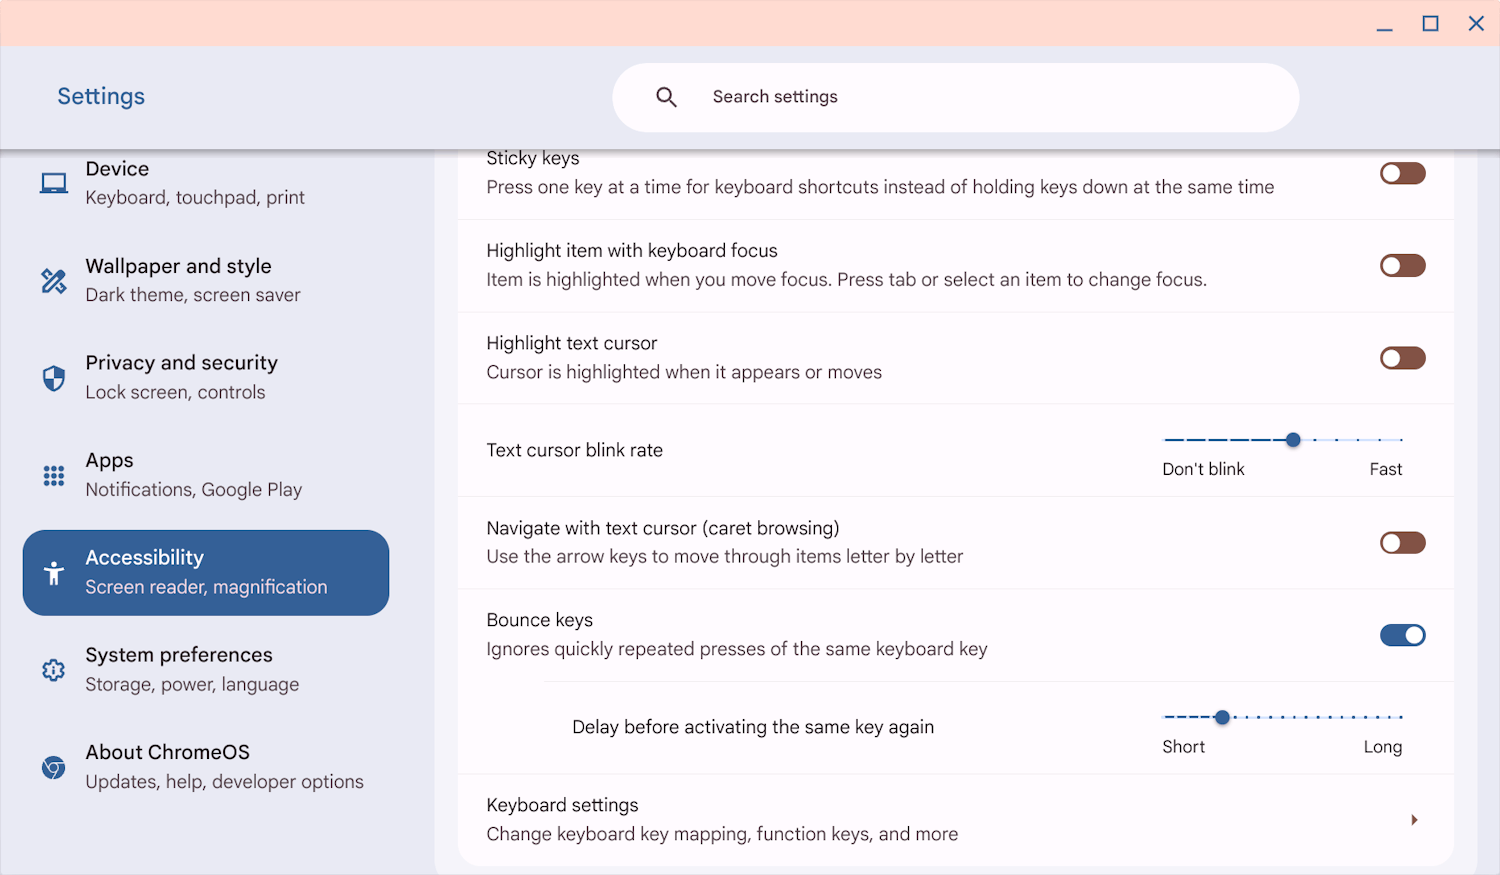Select the Accessibility section in sidebar
The image size is (1500, 875).
pos(205,572)
